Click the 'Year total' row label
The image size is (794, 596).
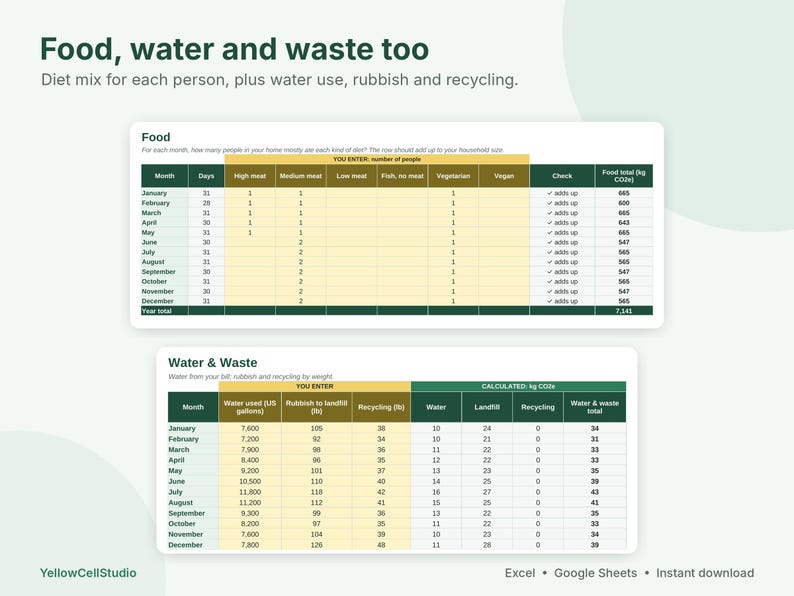pos(157,311)
